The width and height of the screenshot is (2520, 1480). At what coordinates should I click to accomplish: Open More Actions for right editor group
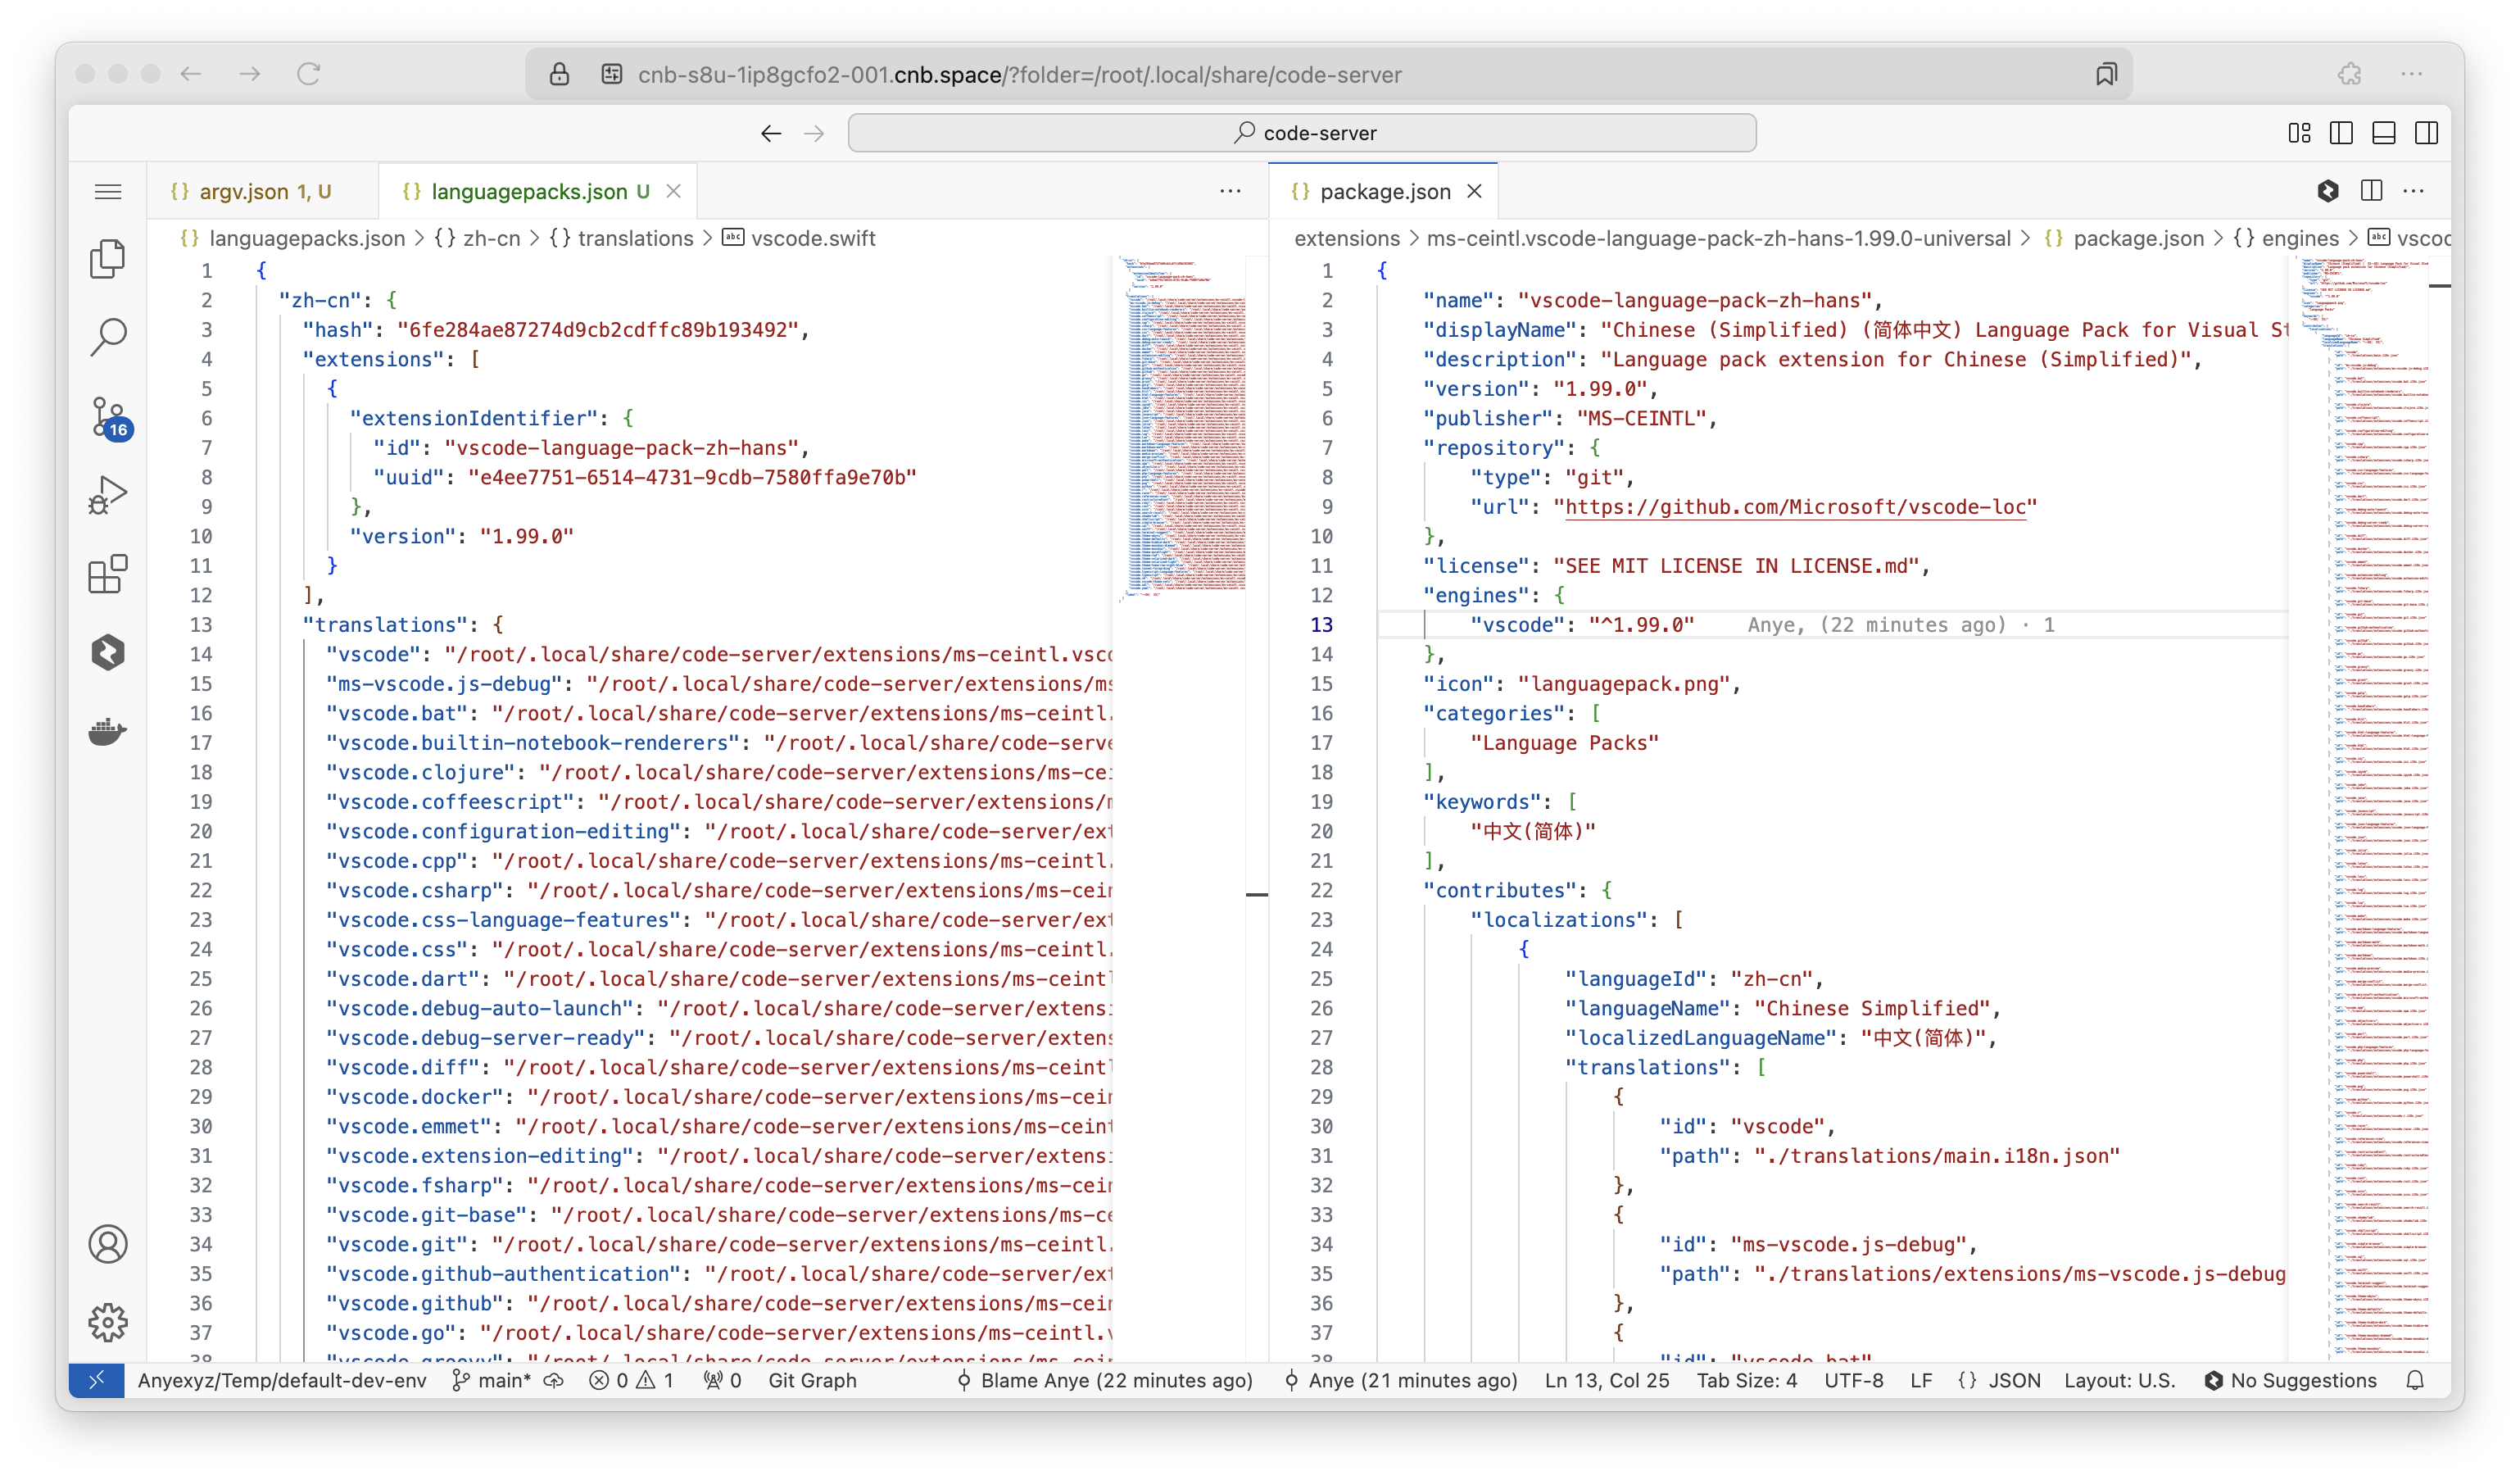tap(2414, 191)
